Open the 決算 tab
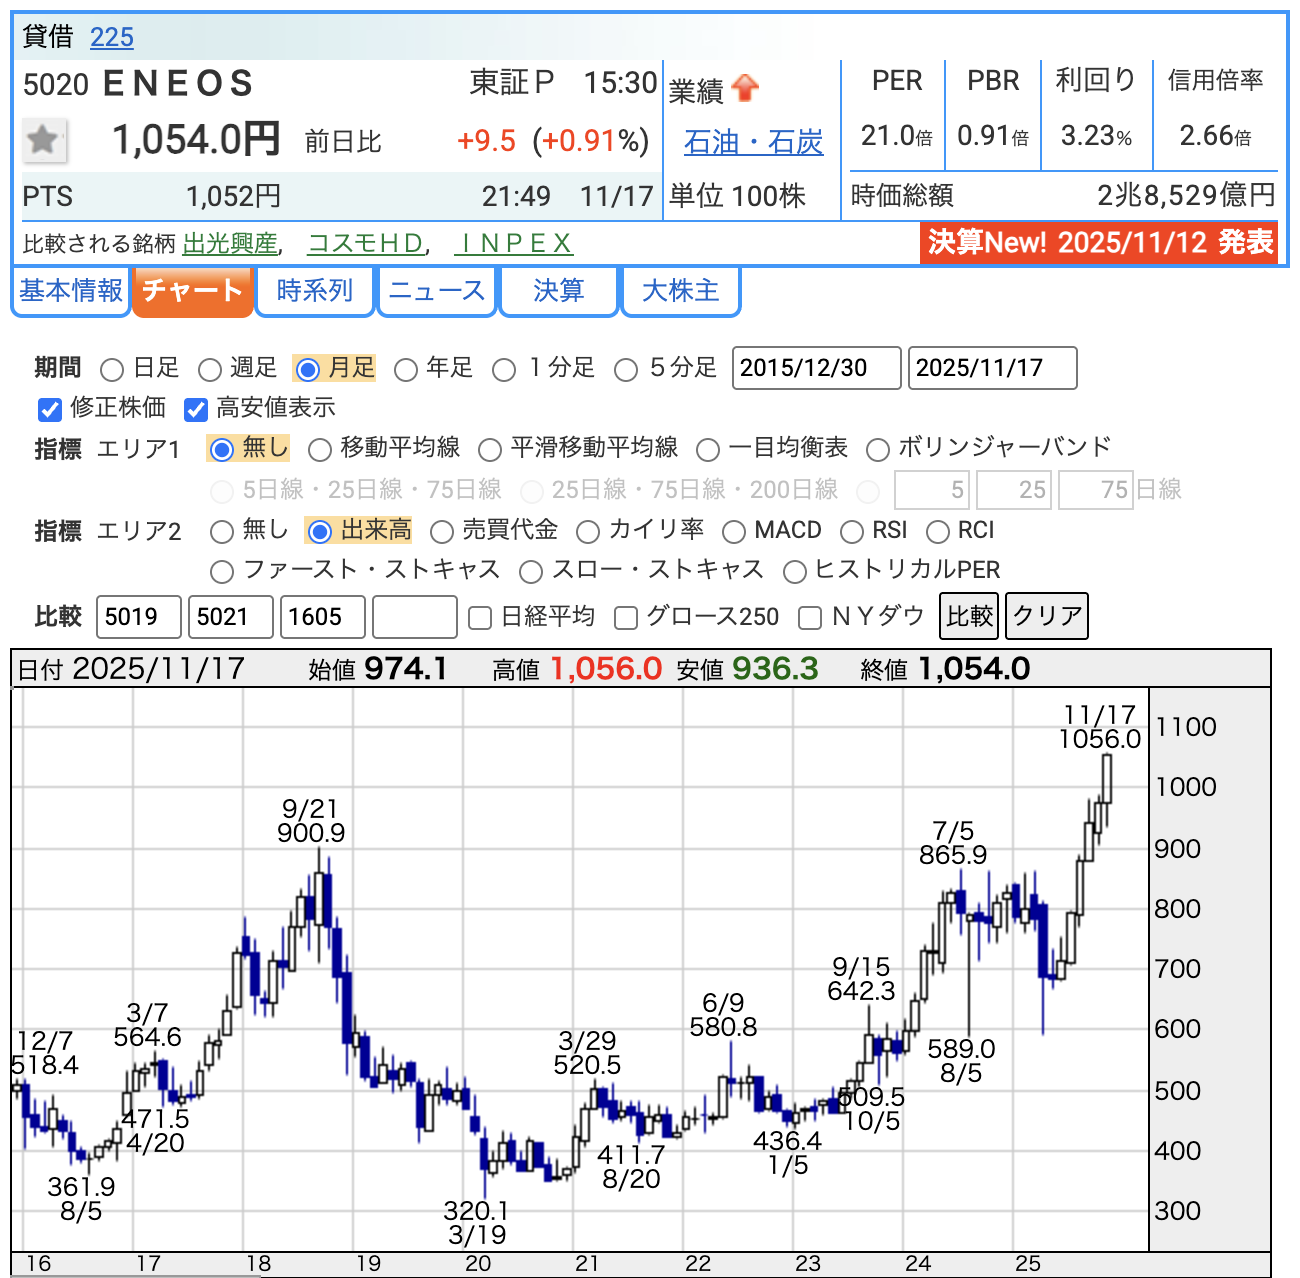The width and height of the screenshot is (1300, 1278). [x=558, y=291]
